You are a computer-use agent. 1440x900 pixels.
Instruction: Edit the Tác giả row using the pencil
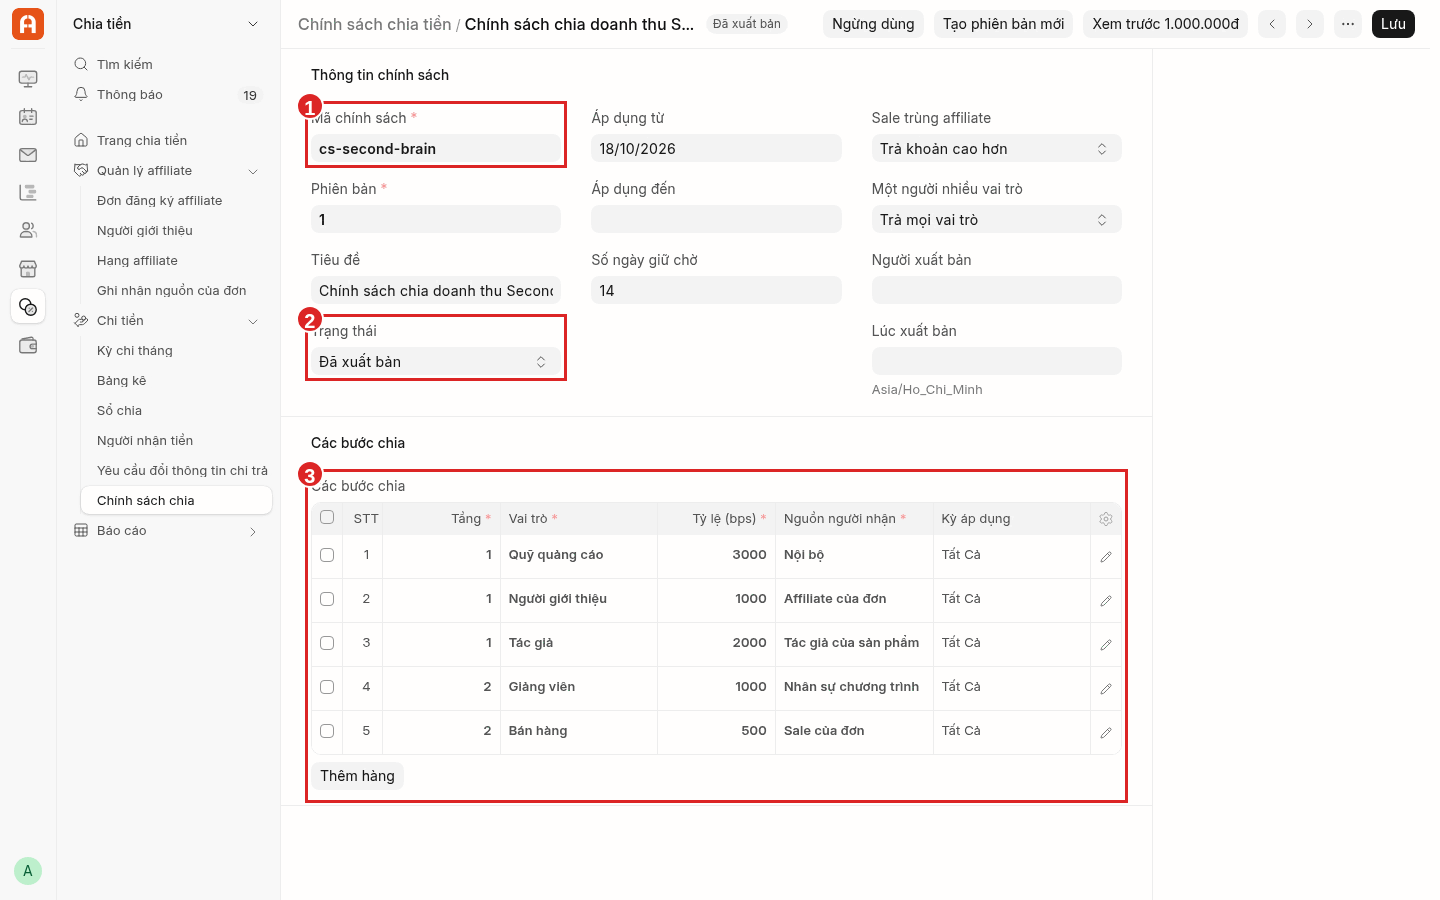point(1106,645)
